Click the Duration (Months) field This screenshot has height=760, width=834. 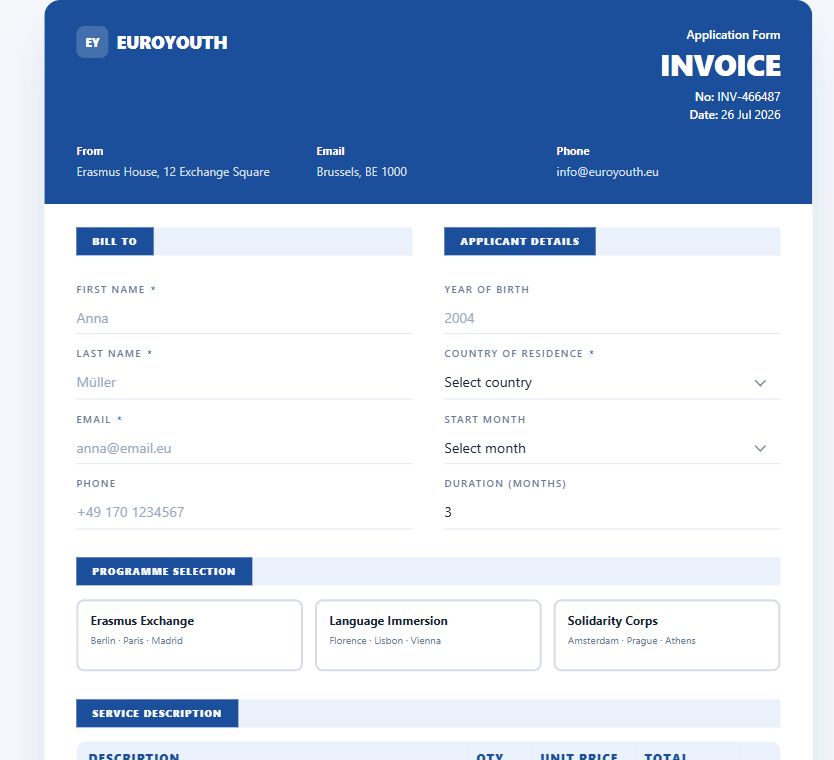612,513
